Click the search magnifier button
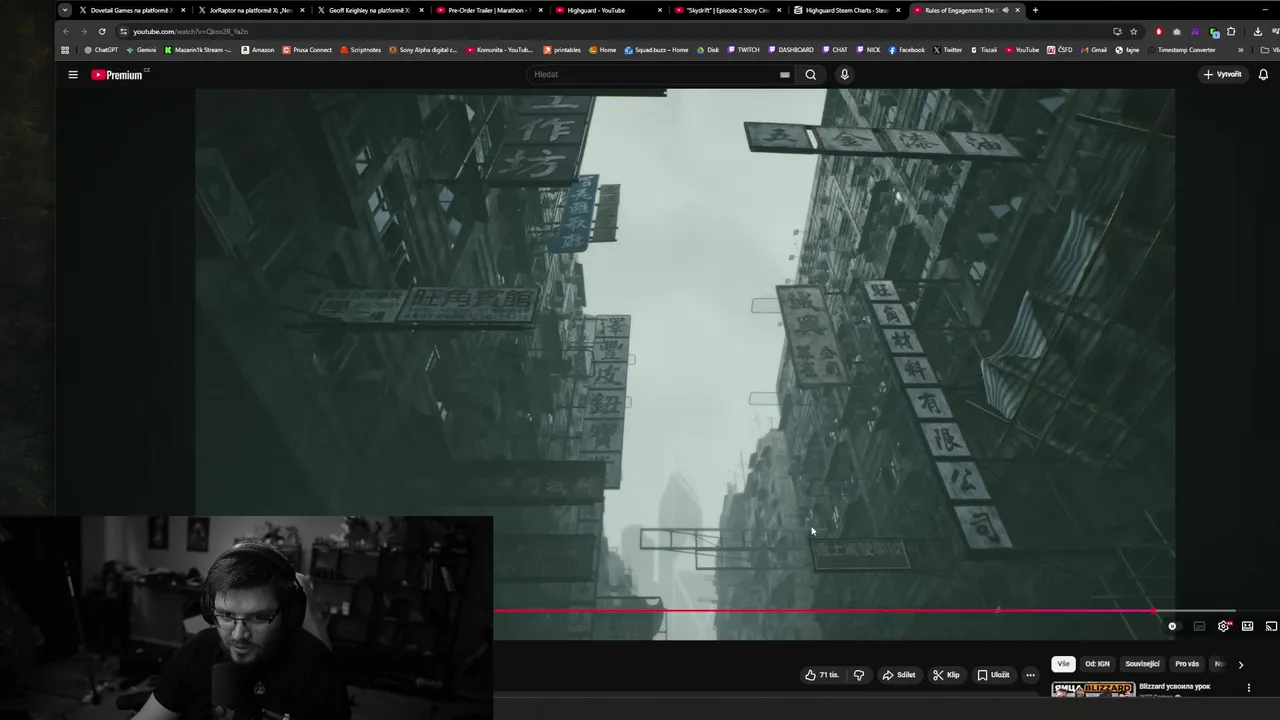 811,74
